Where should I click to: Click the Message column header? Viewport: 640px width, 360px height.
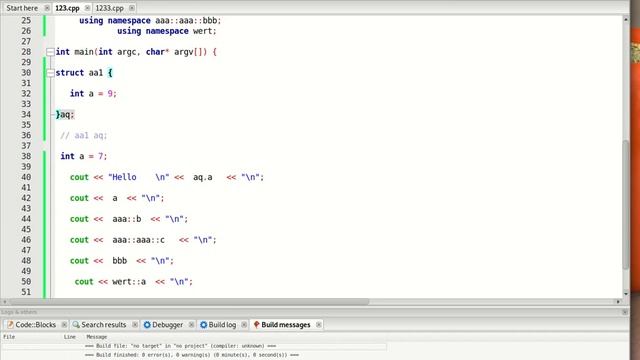pos(97,337)
